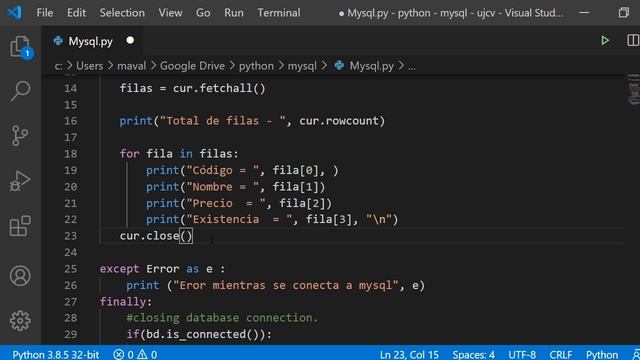640x360 pixels.
Task: Split the editor to the right
Action: pyautogui.click(x=633, y=40)
